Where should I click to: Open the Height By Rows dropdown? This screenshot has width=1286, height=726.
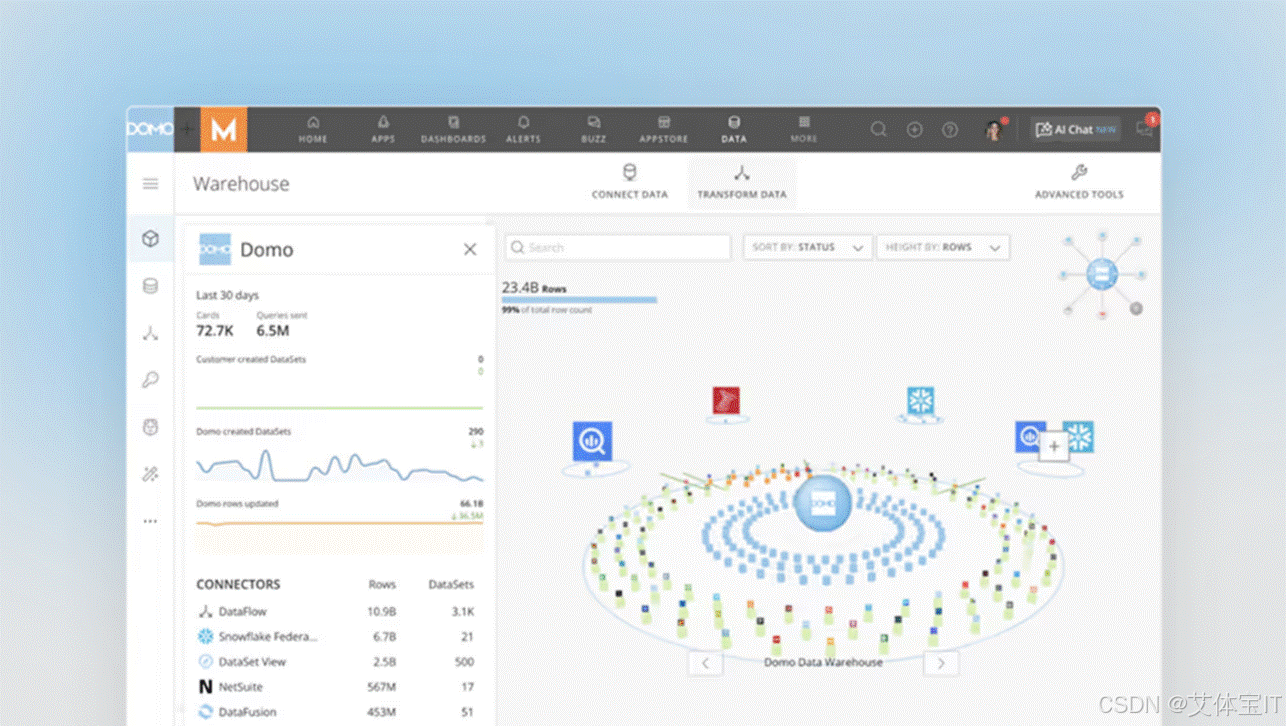pos(943,247)
